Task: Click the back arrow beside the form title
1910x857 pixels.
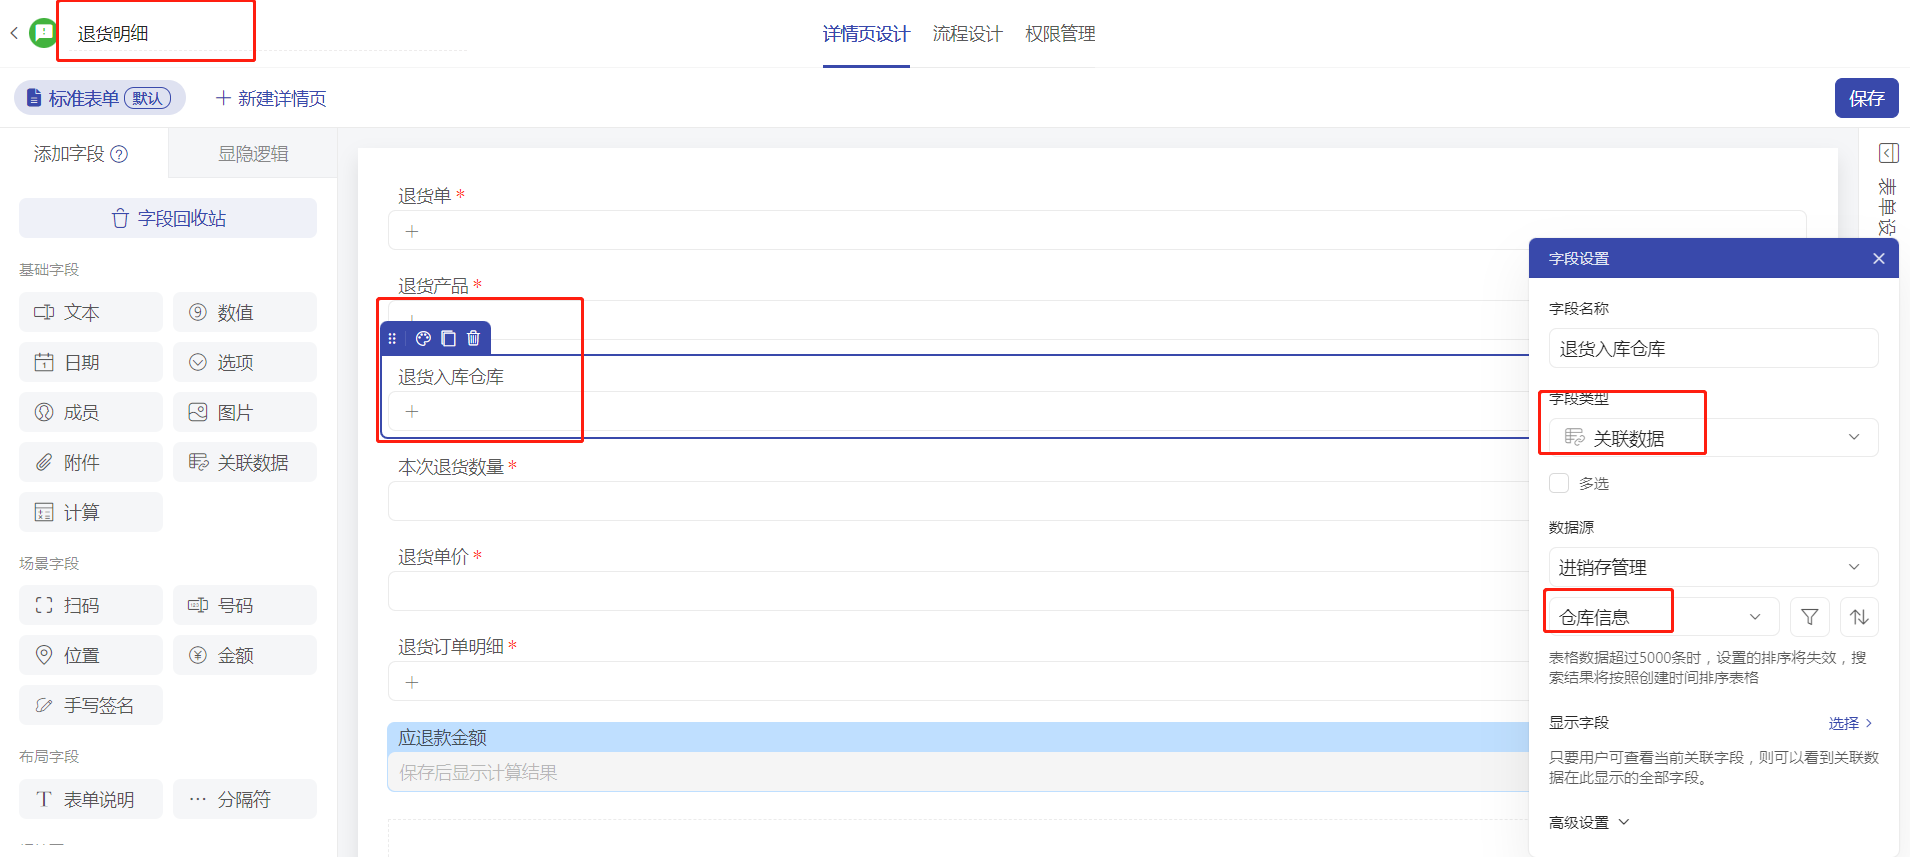Action: pyautogui.click(x=14, y=33)
